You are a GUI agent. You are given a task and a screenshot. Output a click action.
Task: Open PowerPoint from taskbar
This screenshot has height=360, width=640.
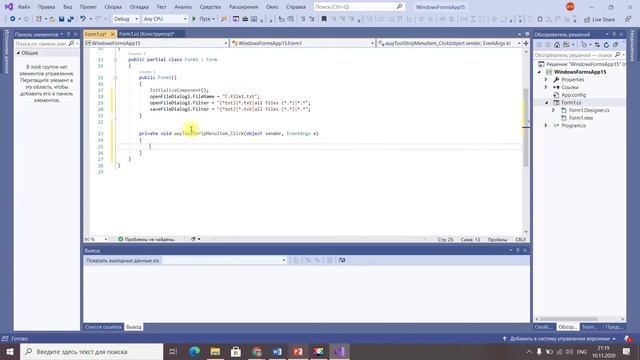click(298, 351)
